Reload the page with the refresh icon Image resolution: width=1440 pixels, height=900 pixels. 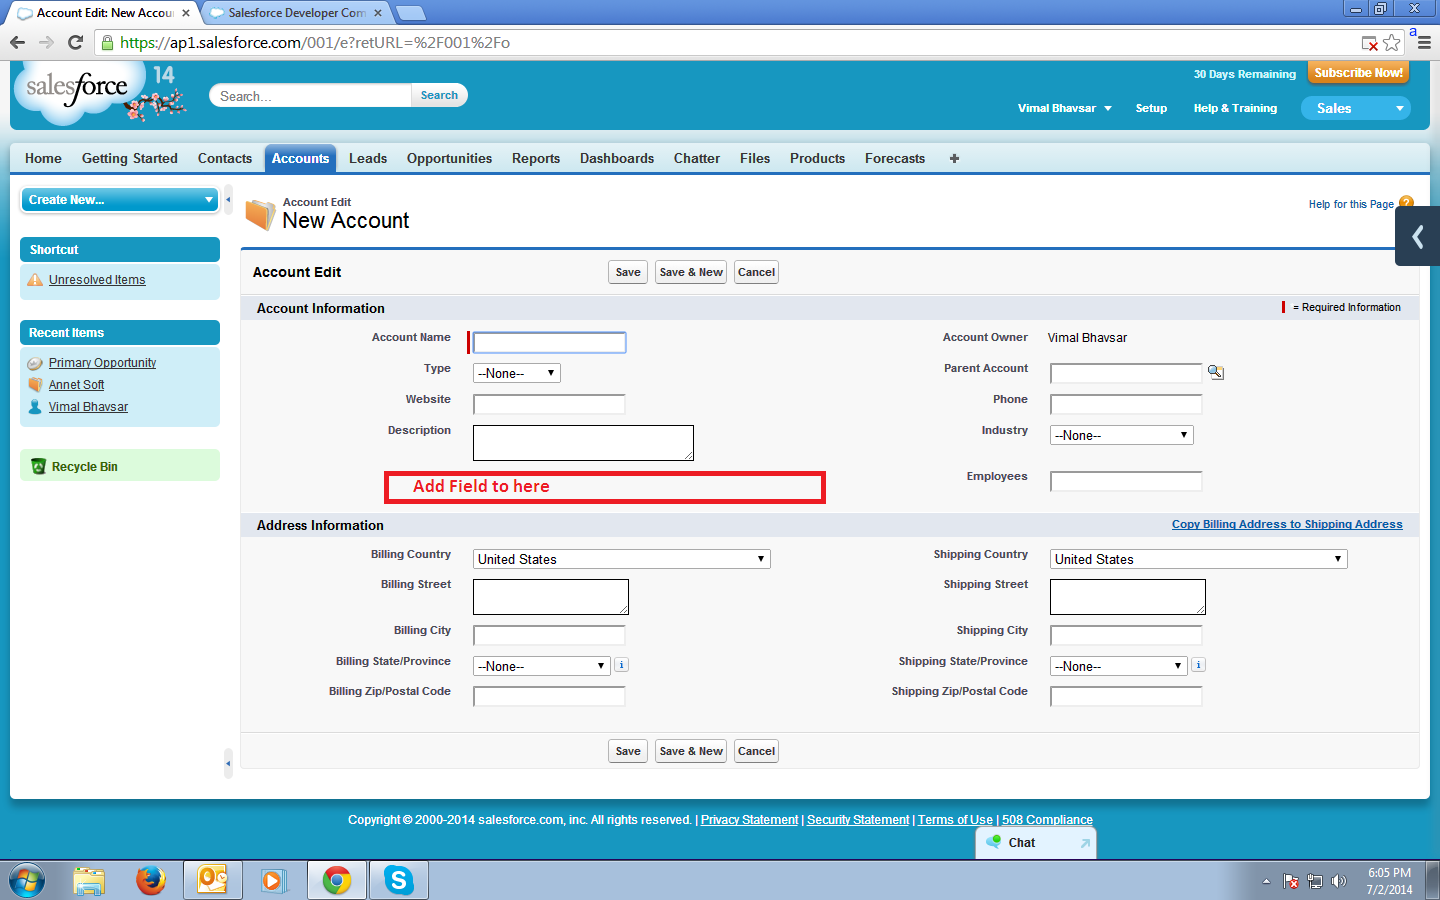pos(75,42)
